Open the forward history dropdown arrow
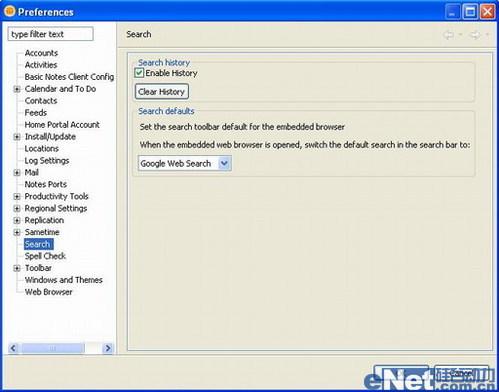This screenshot has width=499, height=392. click(487, 34)
